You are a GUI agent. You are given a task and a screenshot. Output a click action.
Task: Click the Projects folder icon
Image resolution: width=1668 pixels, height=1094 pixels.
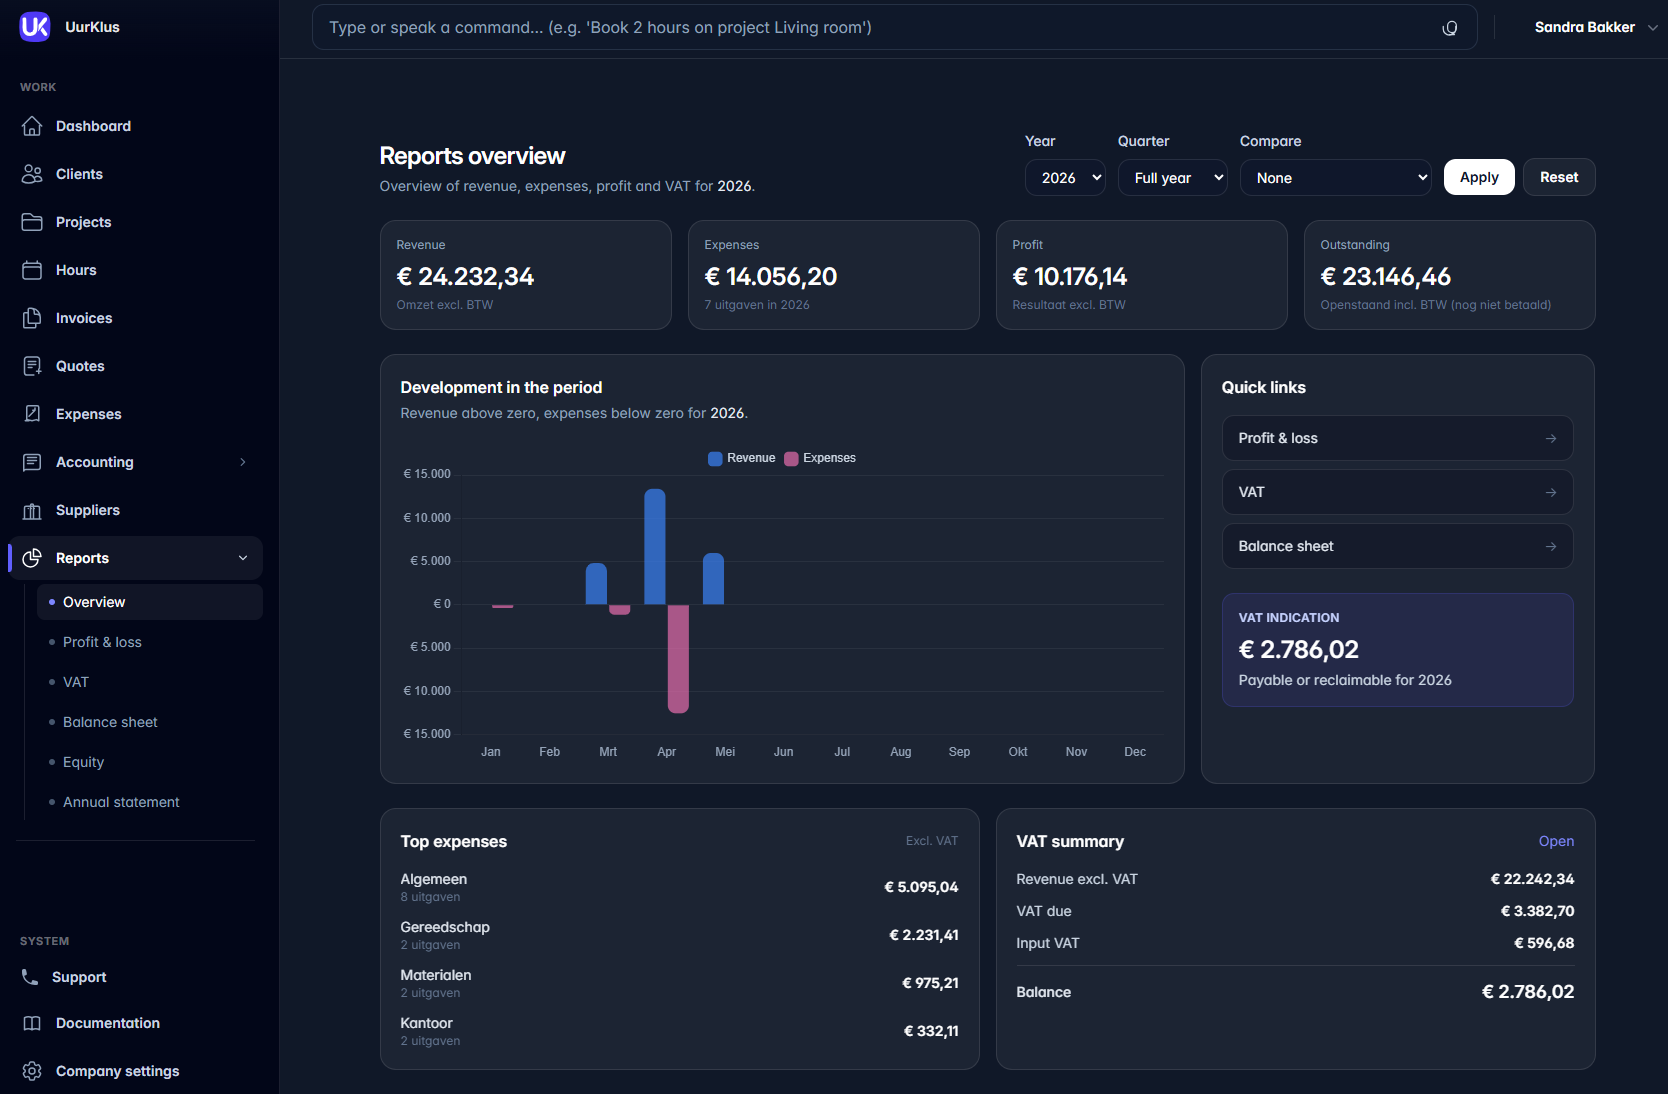(x=32, y=222)
